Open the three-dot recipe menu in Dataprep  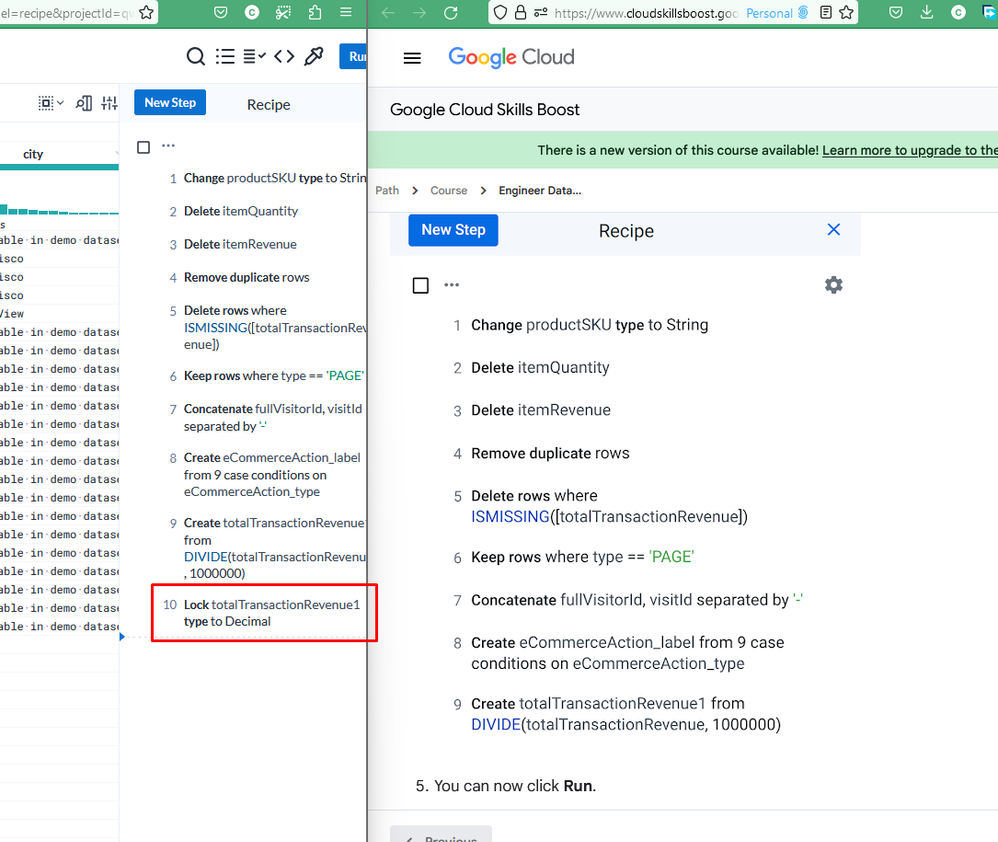(168, 146)
